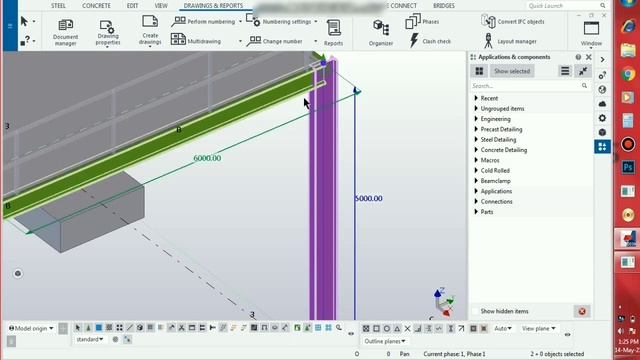The width and height of the screenshot is (640, 360).
Task: Toggle Show hidden items checkbox
Action: pos(475,311)
